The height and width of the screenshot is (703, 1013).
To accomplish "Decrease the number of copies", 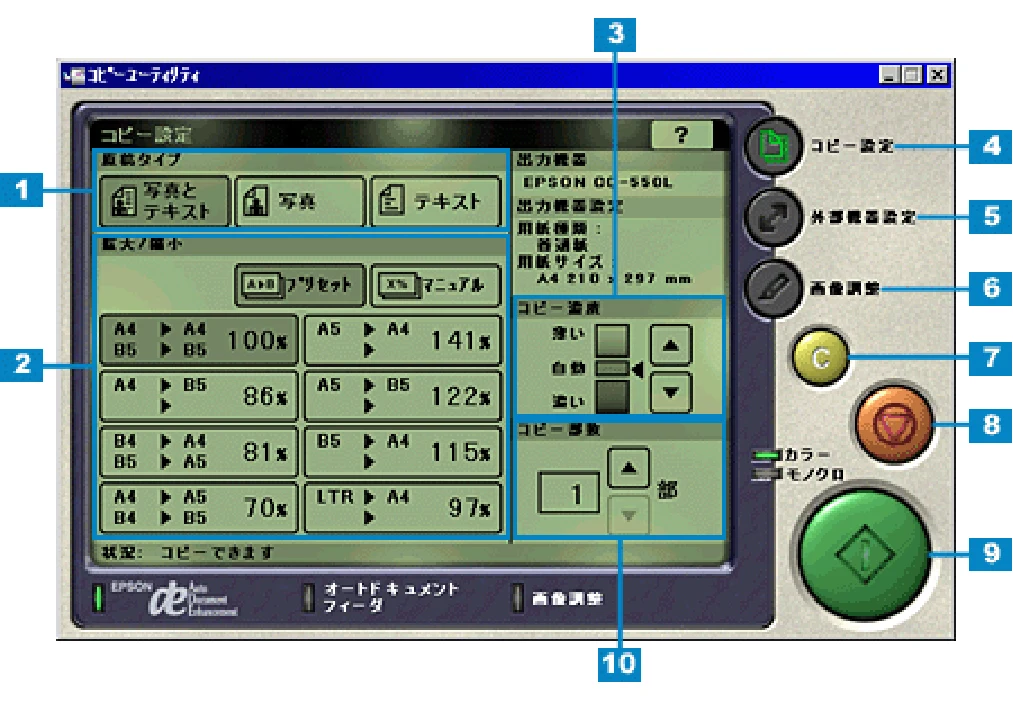I will (x=629, y=514).
